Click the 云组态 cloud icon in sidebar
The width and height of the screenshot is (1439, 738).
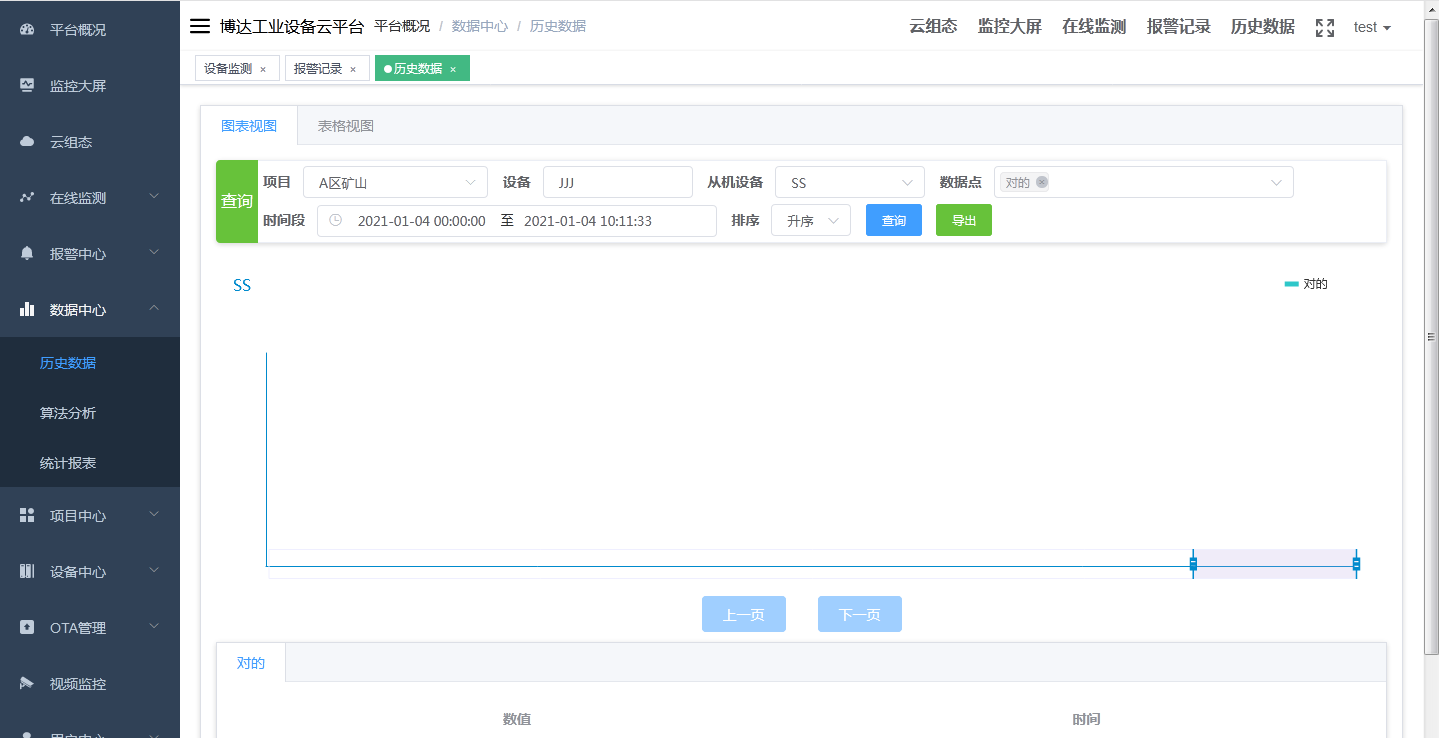point(25,141)
